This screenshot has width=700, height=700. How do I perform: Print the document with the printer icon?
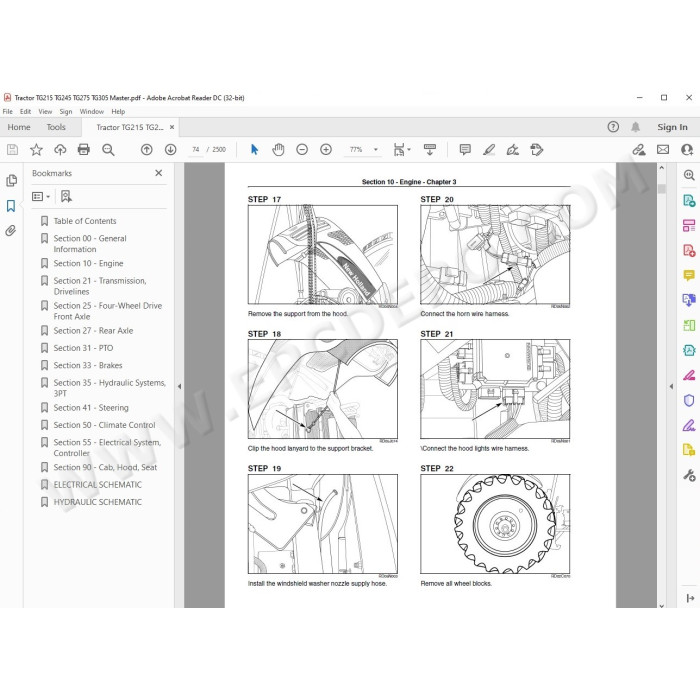pyautogui.click(x=83, y=150)
